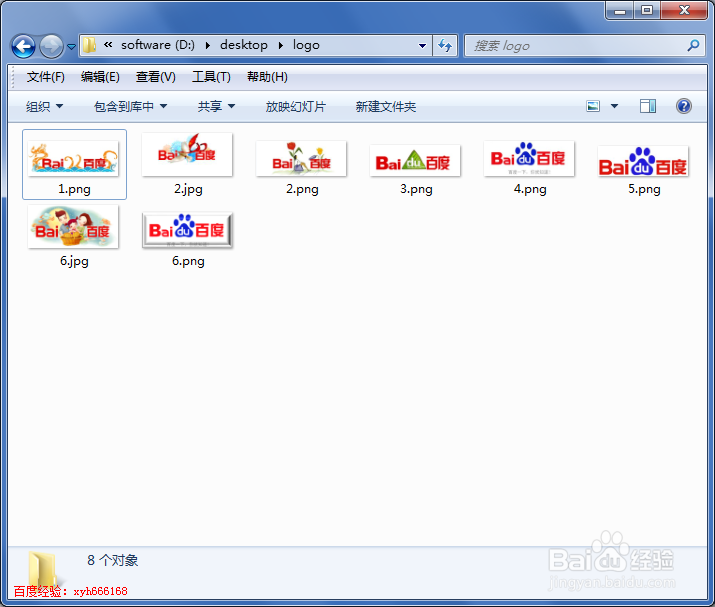Select software (D:) in address path
The image size is (715, 607).
(x=158, y=45)
